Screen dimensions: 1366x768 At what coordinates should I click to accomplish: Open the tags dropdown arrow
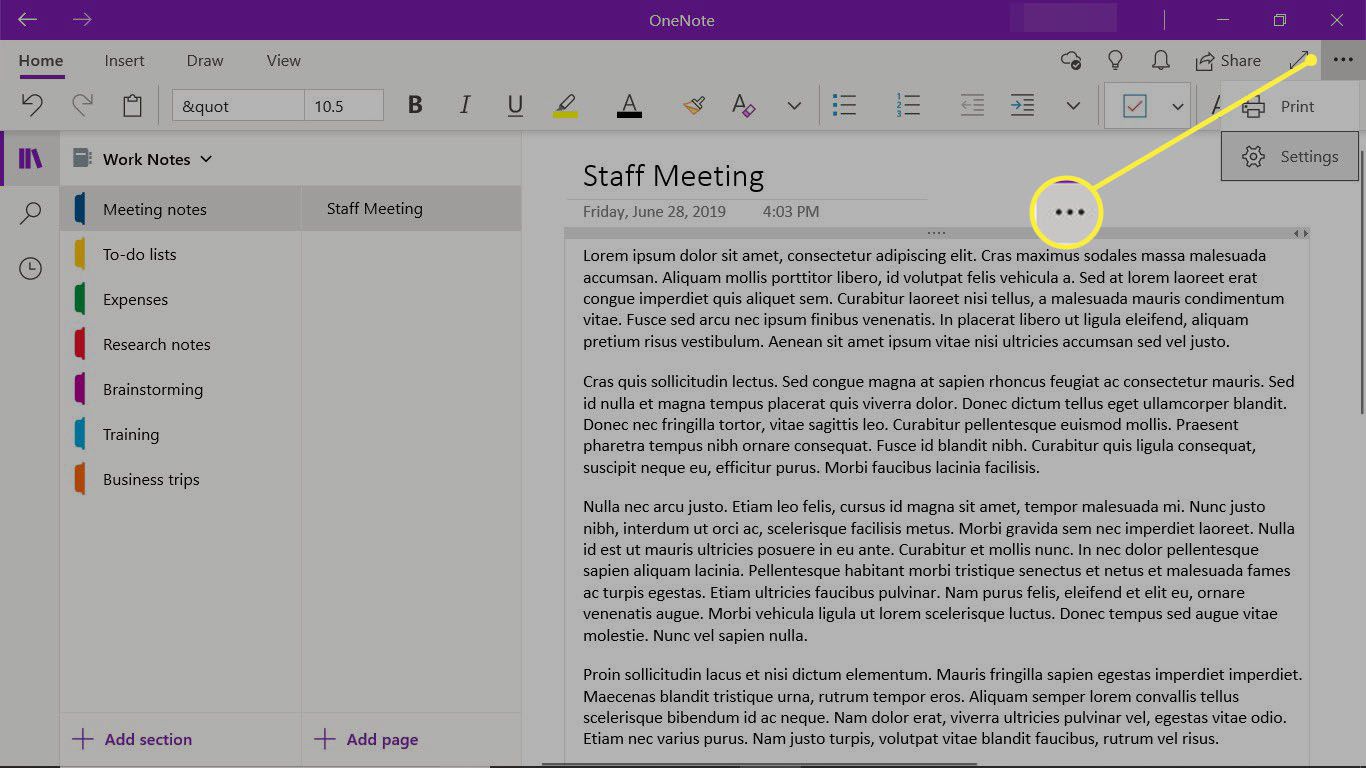(x=1177, y=106)
